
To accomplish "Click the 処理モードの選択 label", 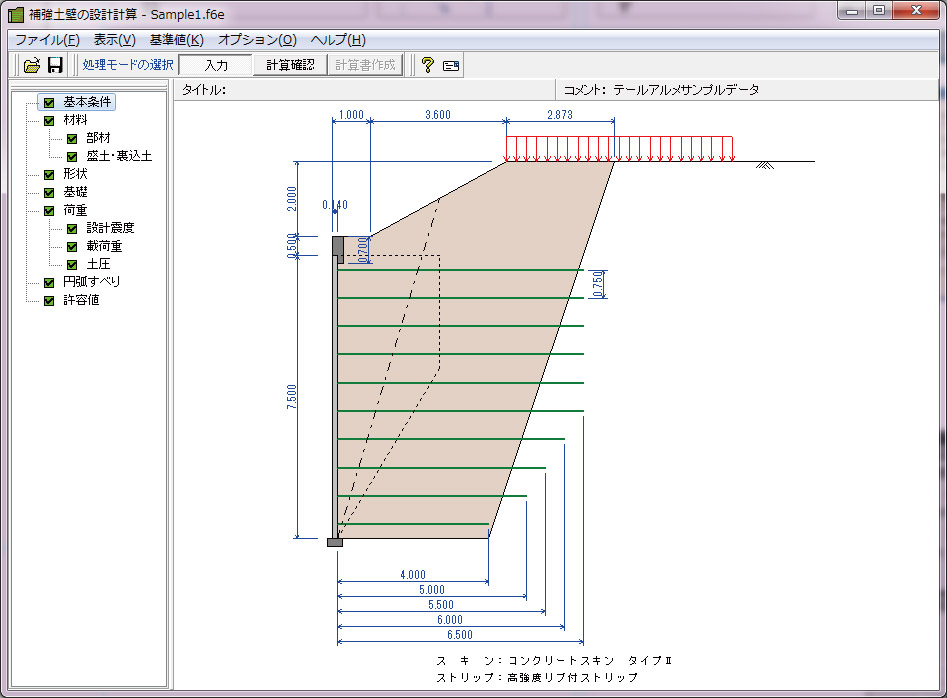I will point(128,65).
